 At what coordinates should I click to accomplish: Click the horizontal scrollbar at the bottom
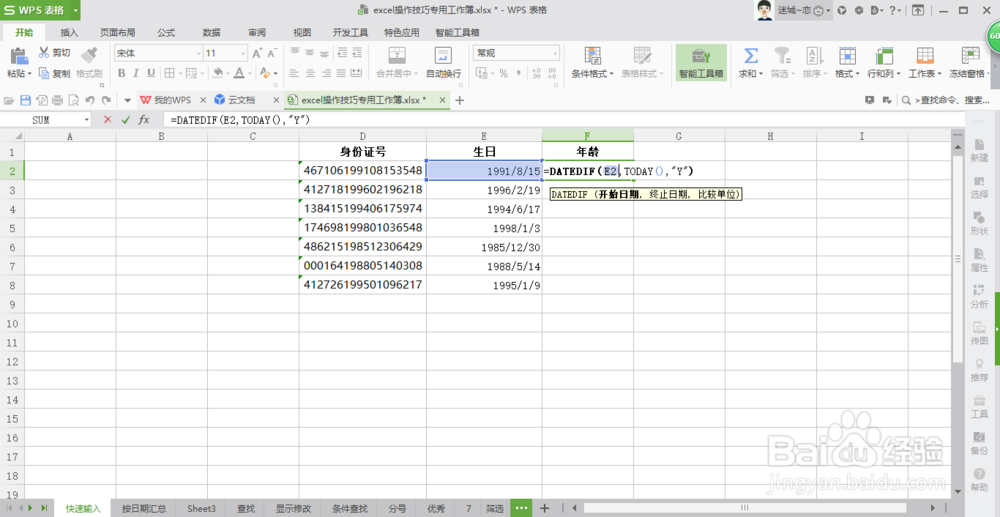coord(744,508)
